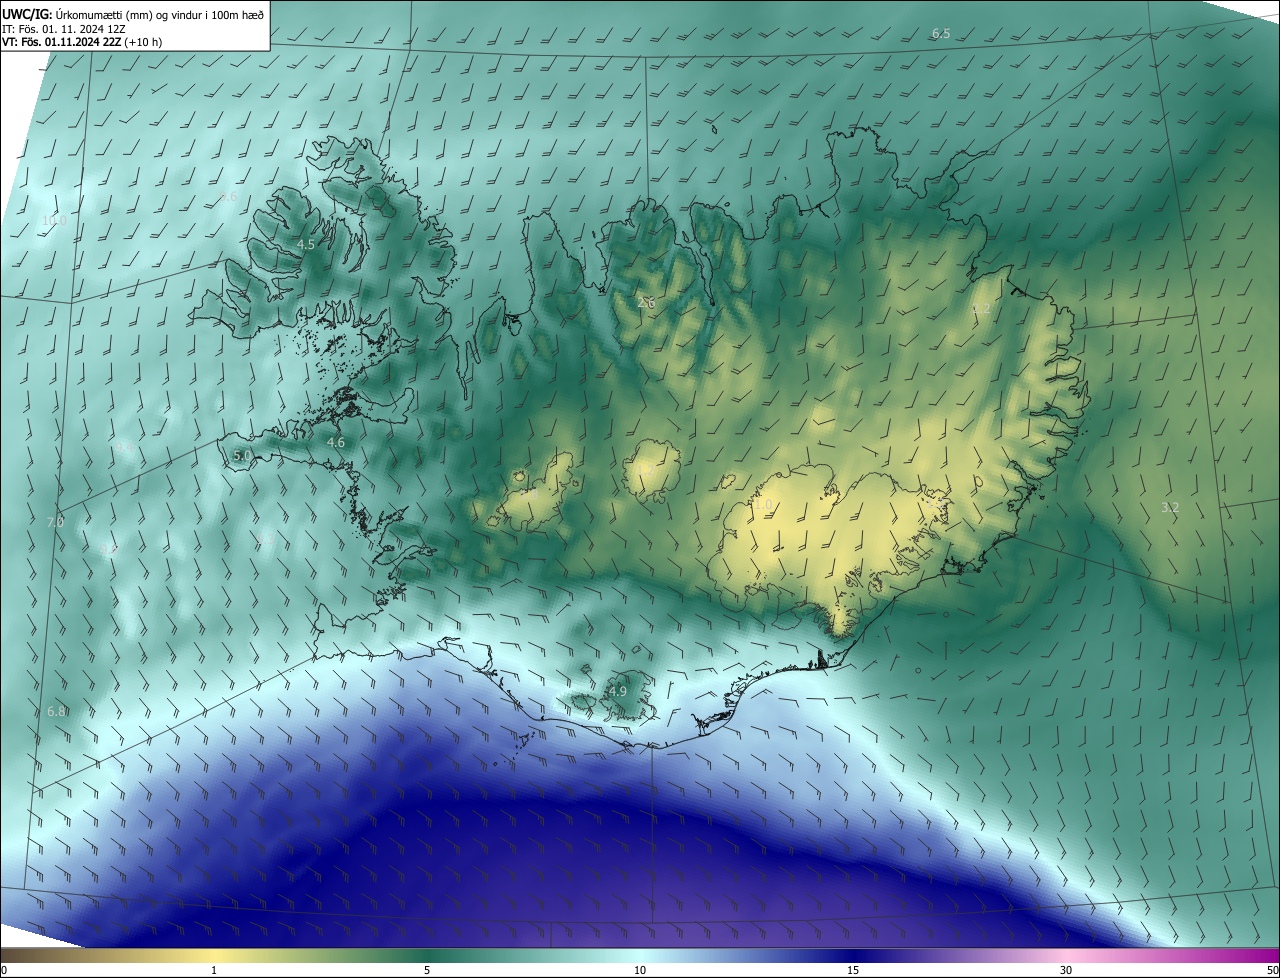
Task: Pick the yellow color above the 1 tick
Action: point(214,955)
